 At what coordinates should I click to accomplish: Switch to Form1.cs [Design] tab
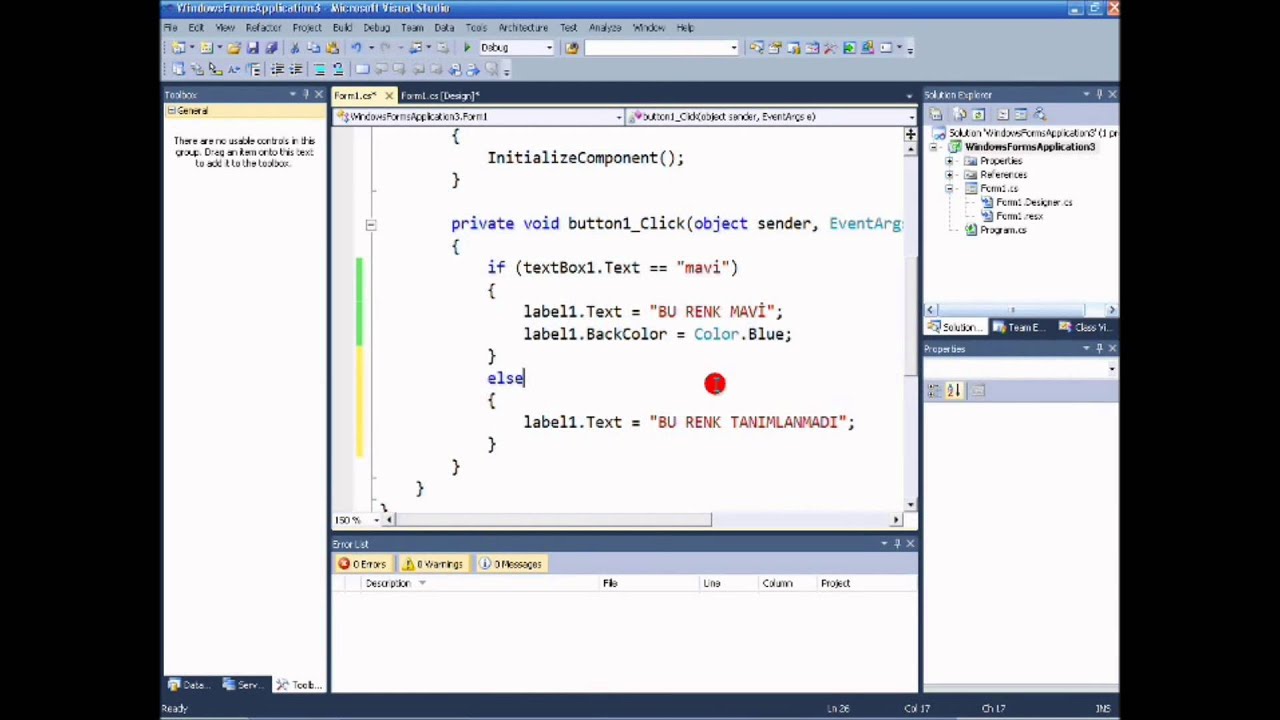point(440,96)
